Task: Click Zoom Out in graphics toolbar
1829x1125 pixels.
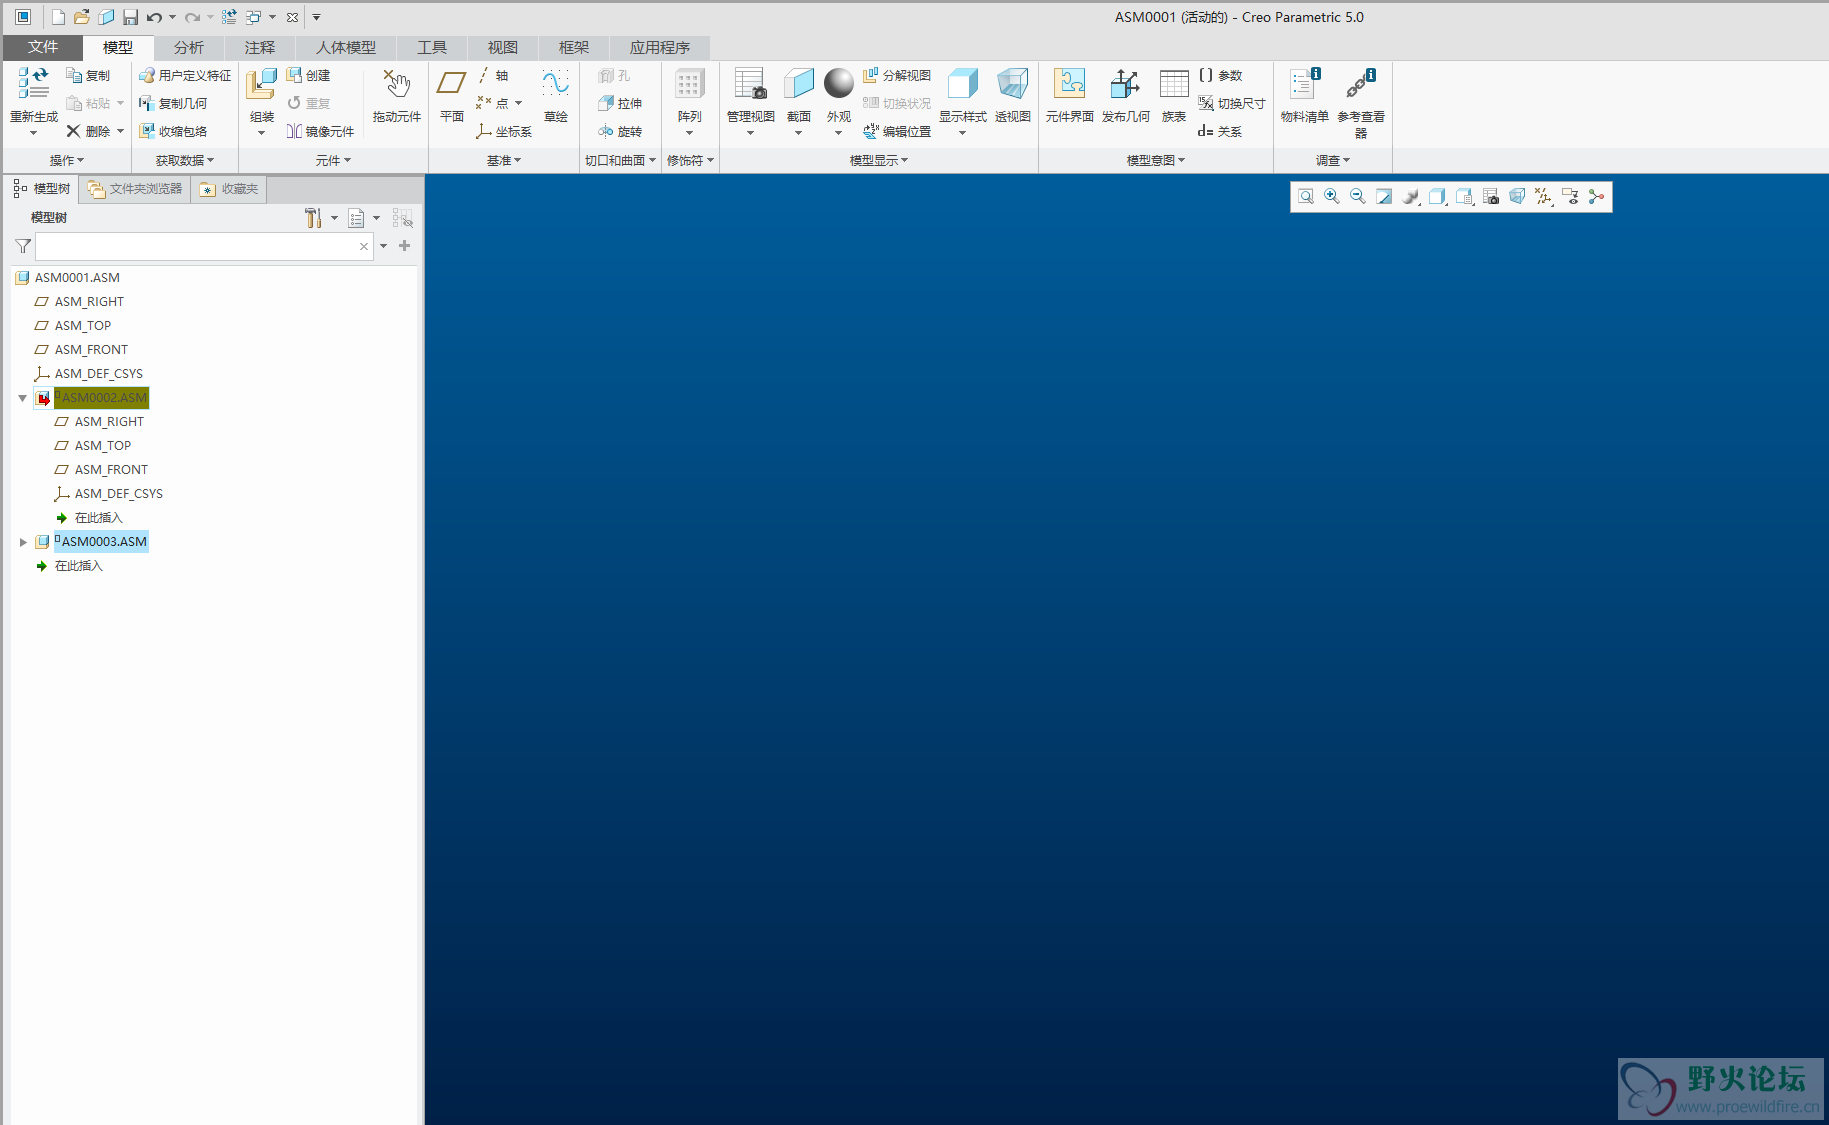Action: click(x=1357, y=197)
